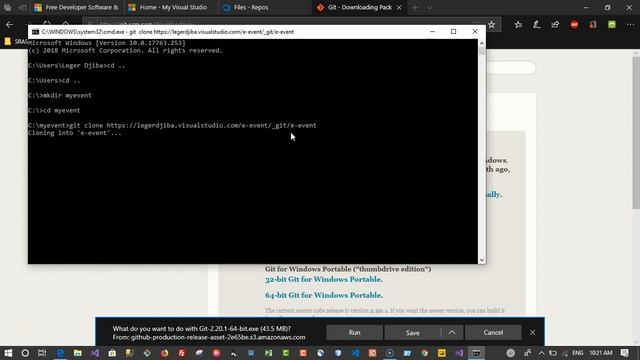Launch Visual Studio next to File Explorer

(x=95, y=353)
